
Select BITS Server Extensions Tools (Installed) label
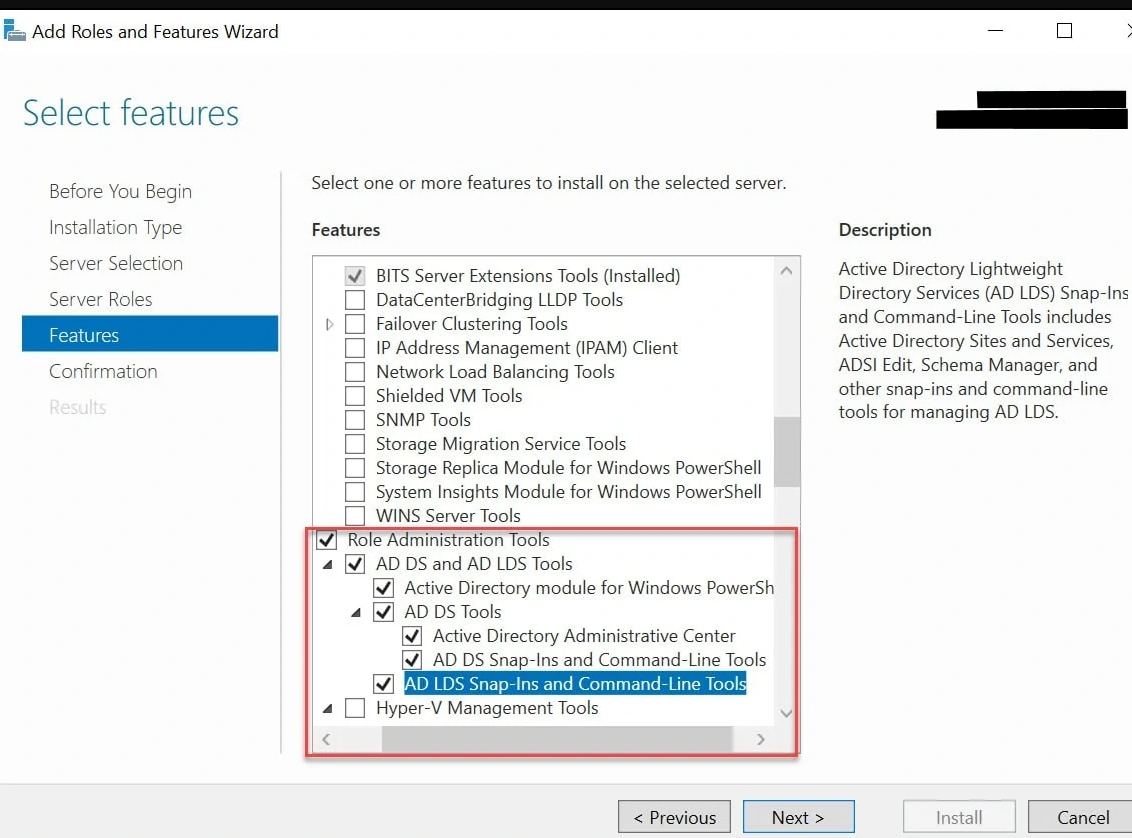[528, 276]
